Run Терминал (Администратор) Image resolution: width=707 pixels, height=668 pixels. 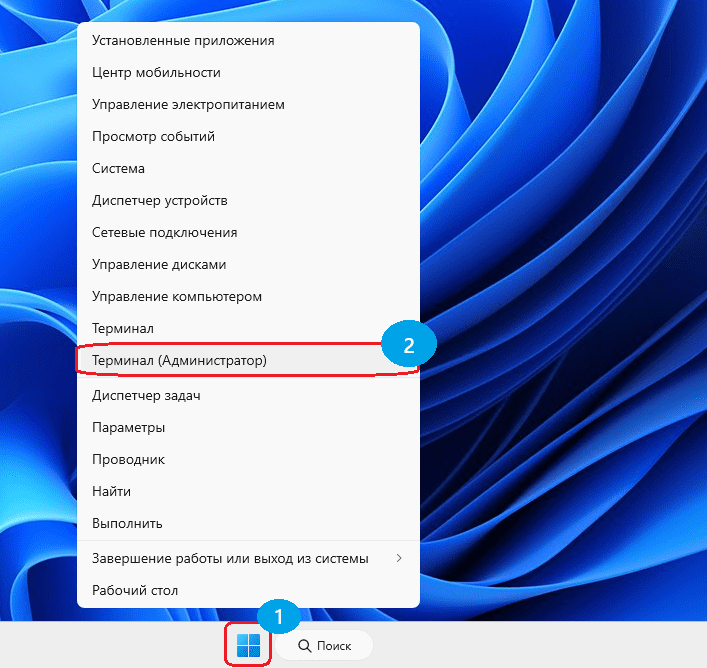tap(179, 359)
